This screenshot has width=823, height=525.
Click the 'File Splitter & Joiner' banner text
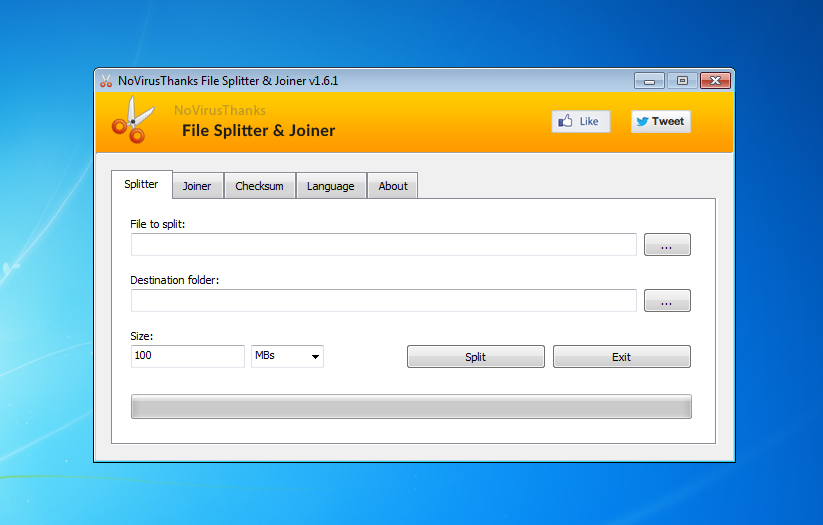pyautogui.click(x=258, y=131)
